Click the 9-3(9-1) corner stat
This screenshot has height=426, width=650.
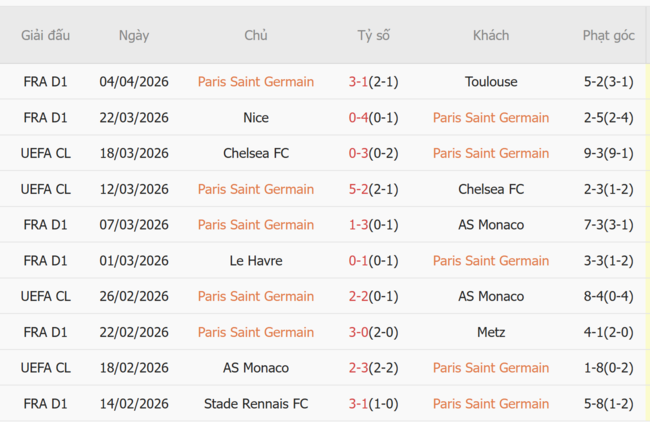click(608, 153)
